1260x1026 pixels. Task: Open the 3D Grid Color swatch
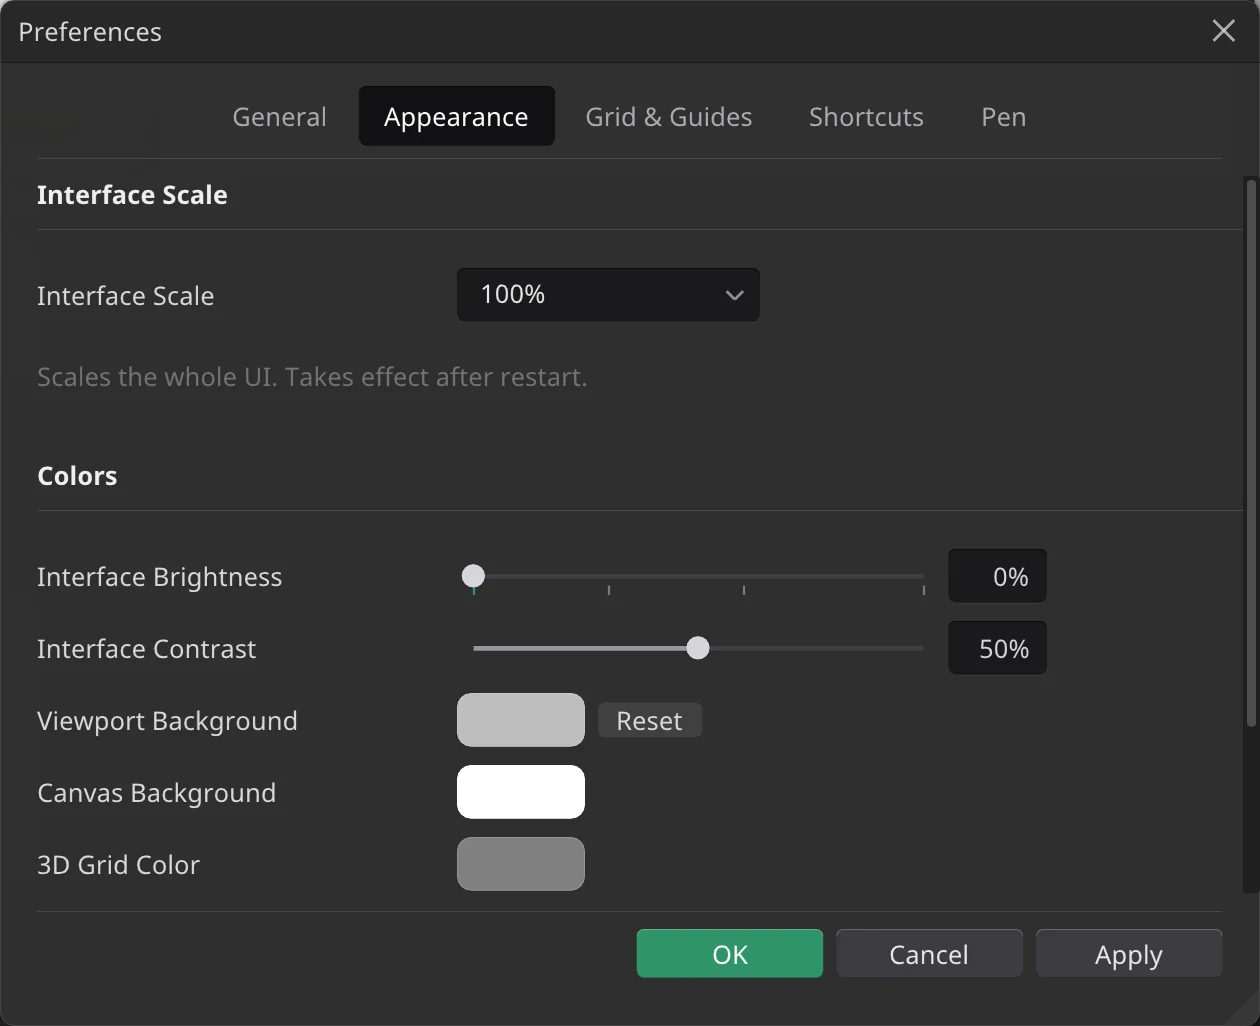point(521,864)
